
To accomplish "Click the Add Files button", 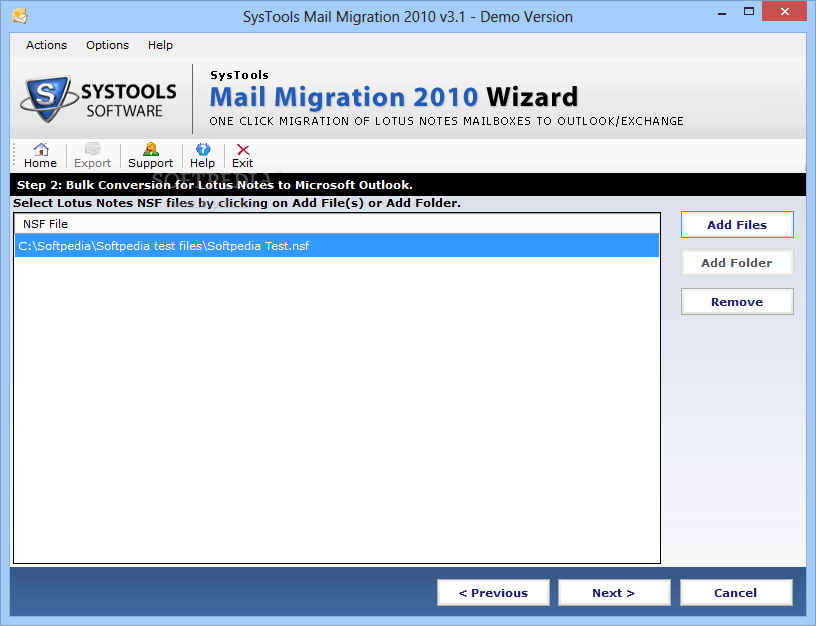I will tap(737, 225).
